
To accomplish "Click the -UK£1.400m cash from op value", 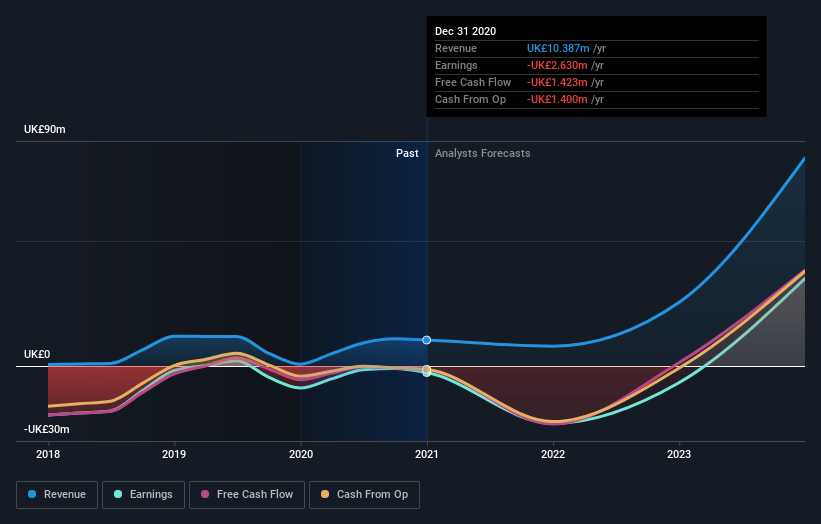I will 557,99.
